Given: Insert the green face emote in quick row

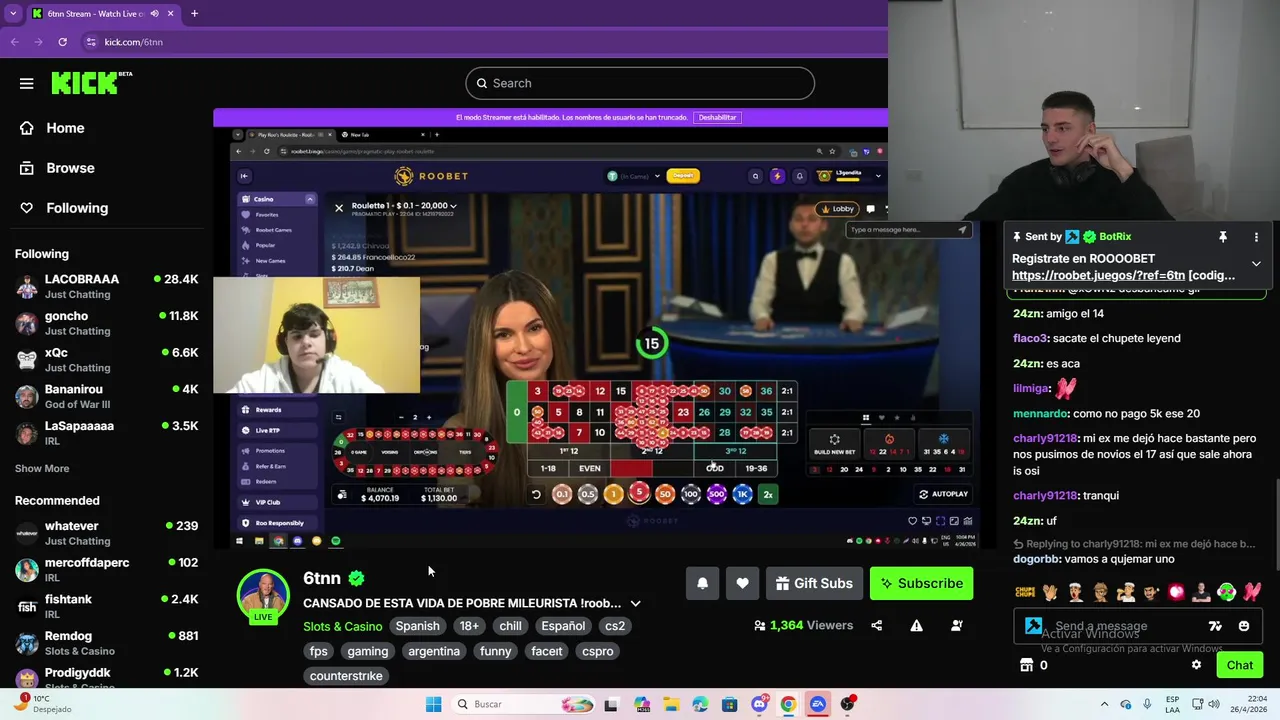Looking at the screenshot, I should tap(1227, 592).
